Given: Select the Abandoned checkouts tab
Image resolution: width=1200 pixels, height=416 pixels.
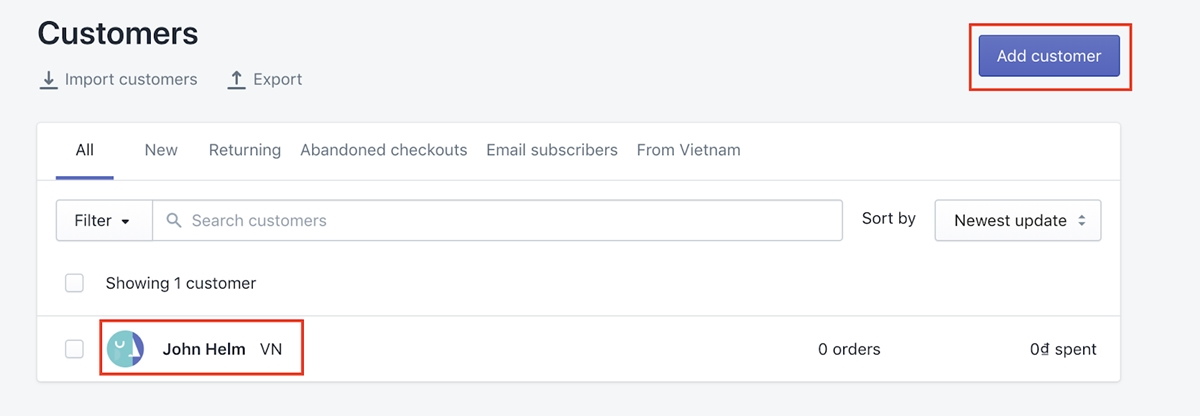Looking at the screenshot, I should tap(384, 150).
